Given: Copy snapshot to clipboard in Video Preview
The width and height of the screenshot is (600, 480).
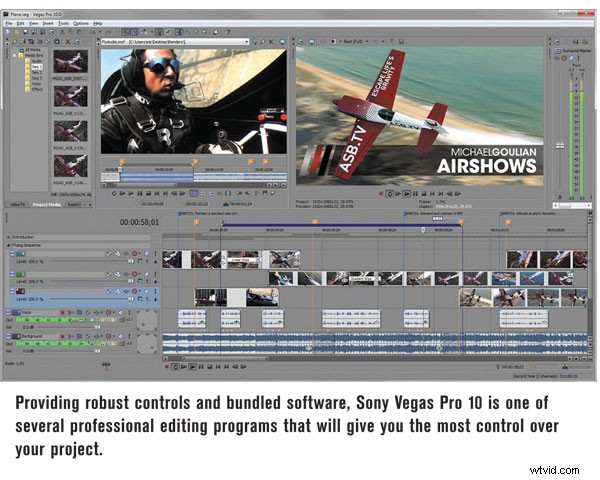Looking at the screenshot, I should pos(392,41).
